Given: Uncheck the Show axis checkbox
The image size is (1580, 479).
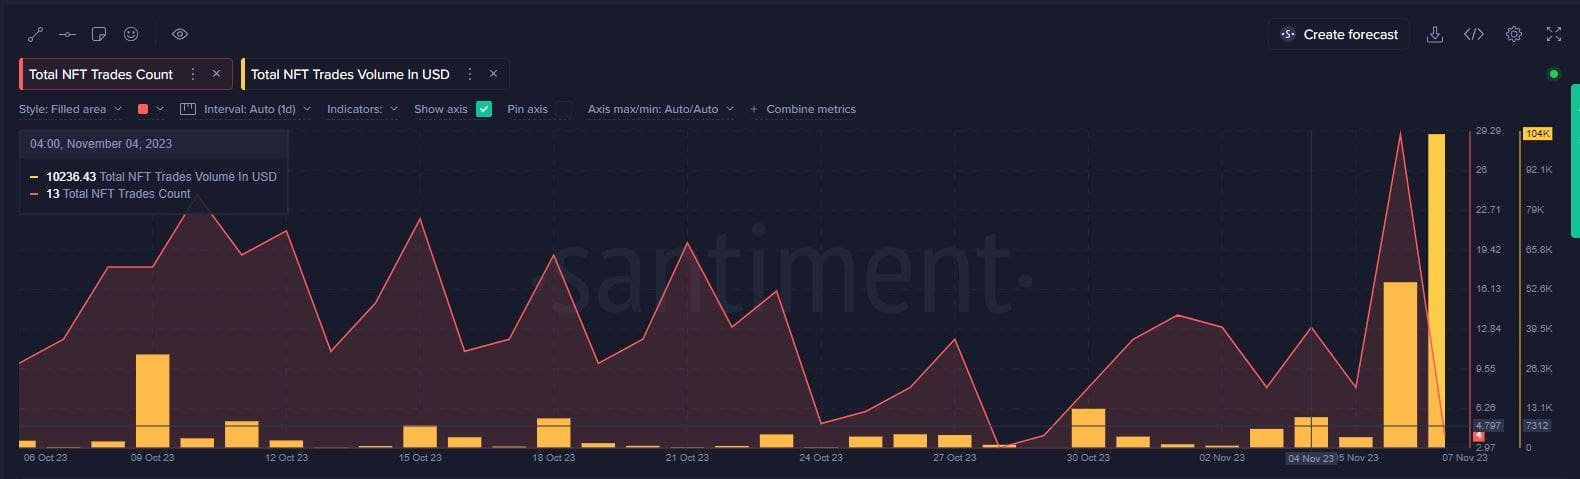Looking at the screenshot, I should pyautogui.click(x=484, y=109).
